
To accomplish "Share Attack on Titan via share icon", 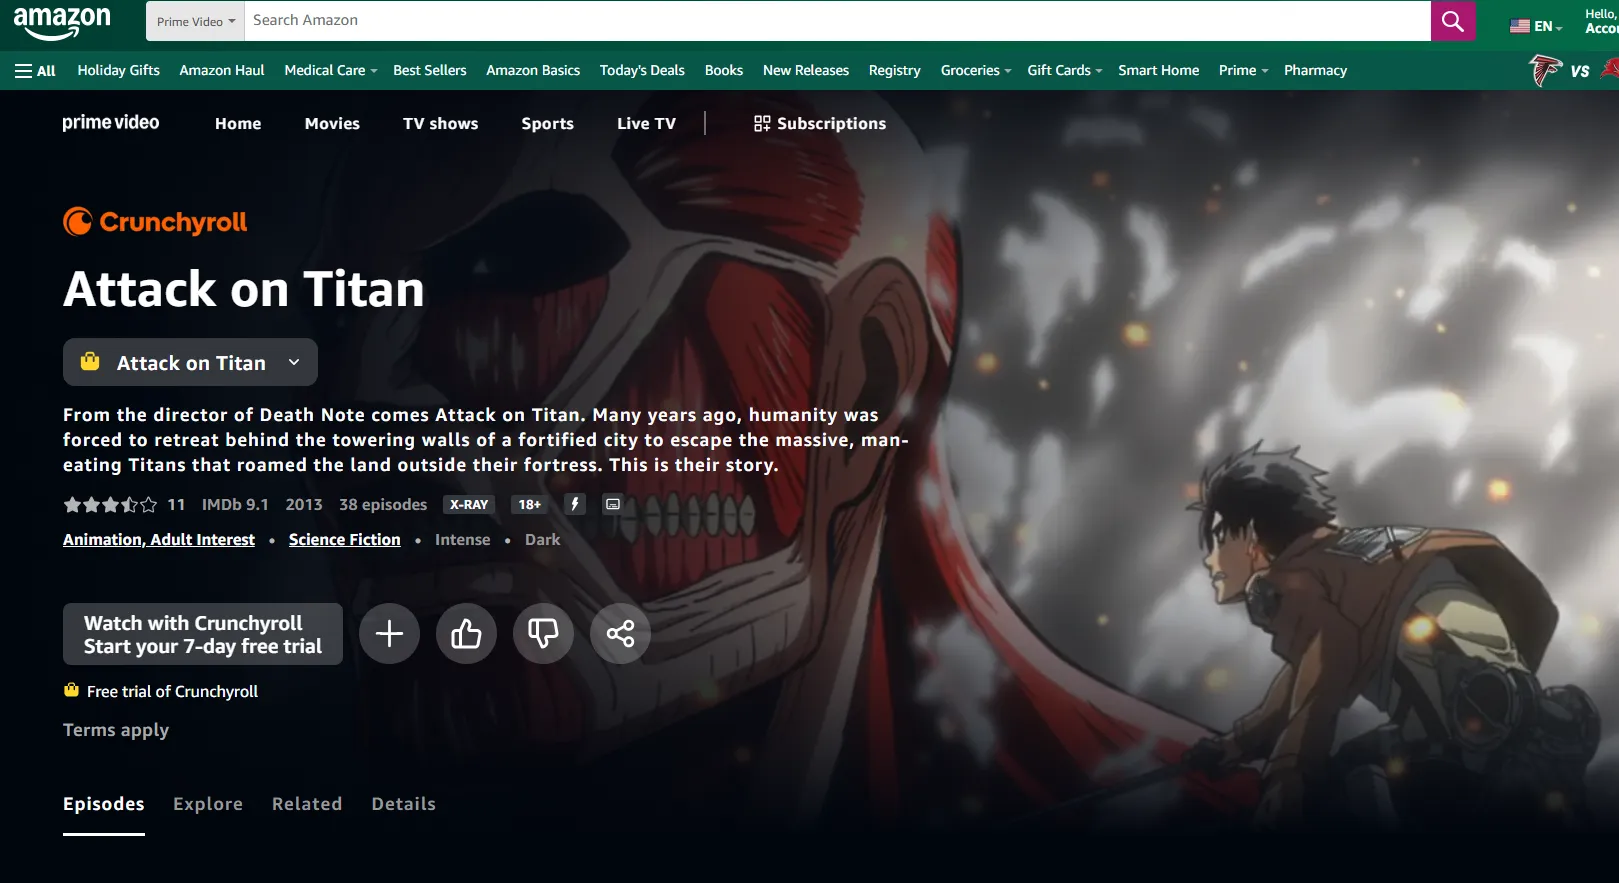I will coord(620,633).
